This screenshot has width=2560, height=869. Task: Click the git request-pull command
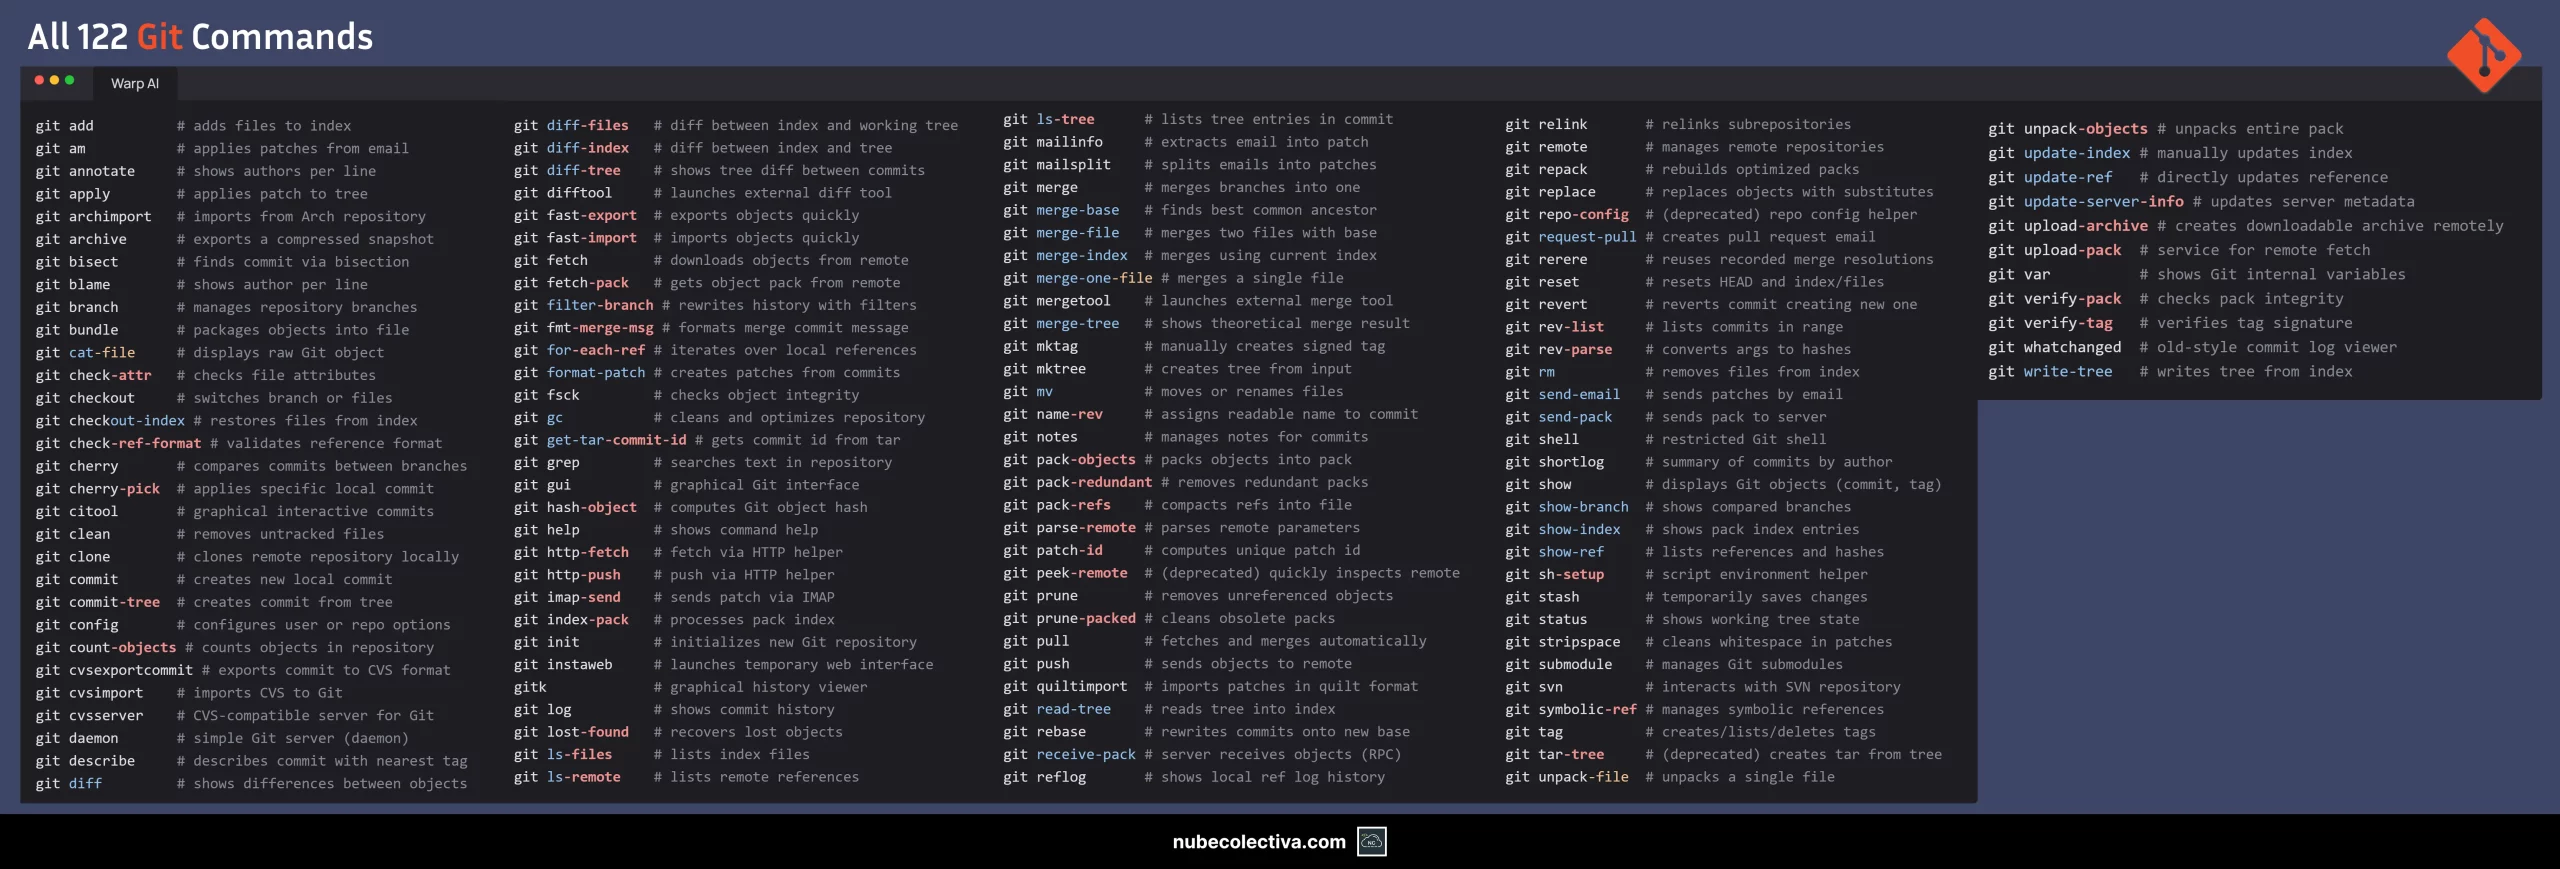pos(1570,237)
